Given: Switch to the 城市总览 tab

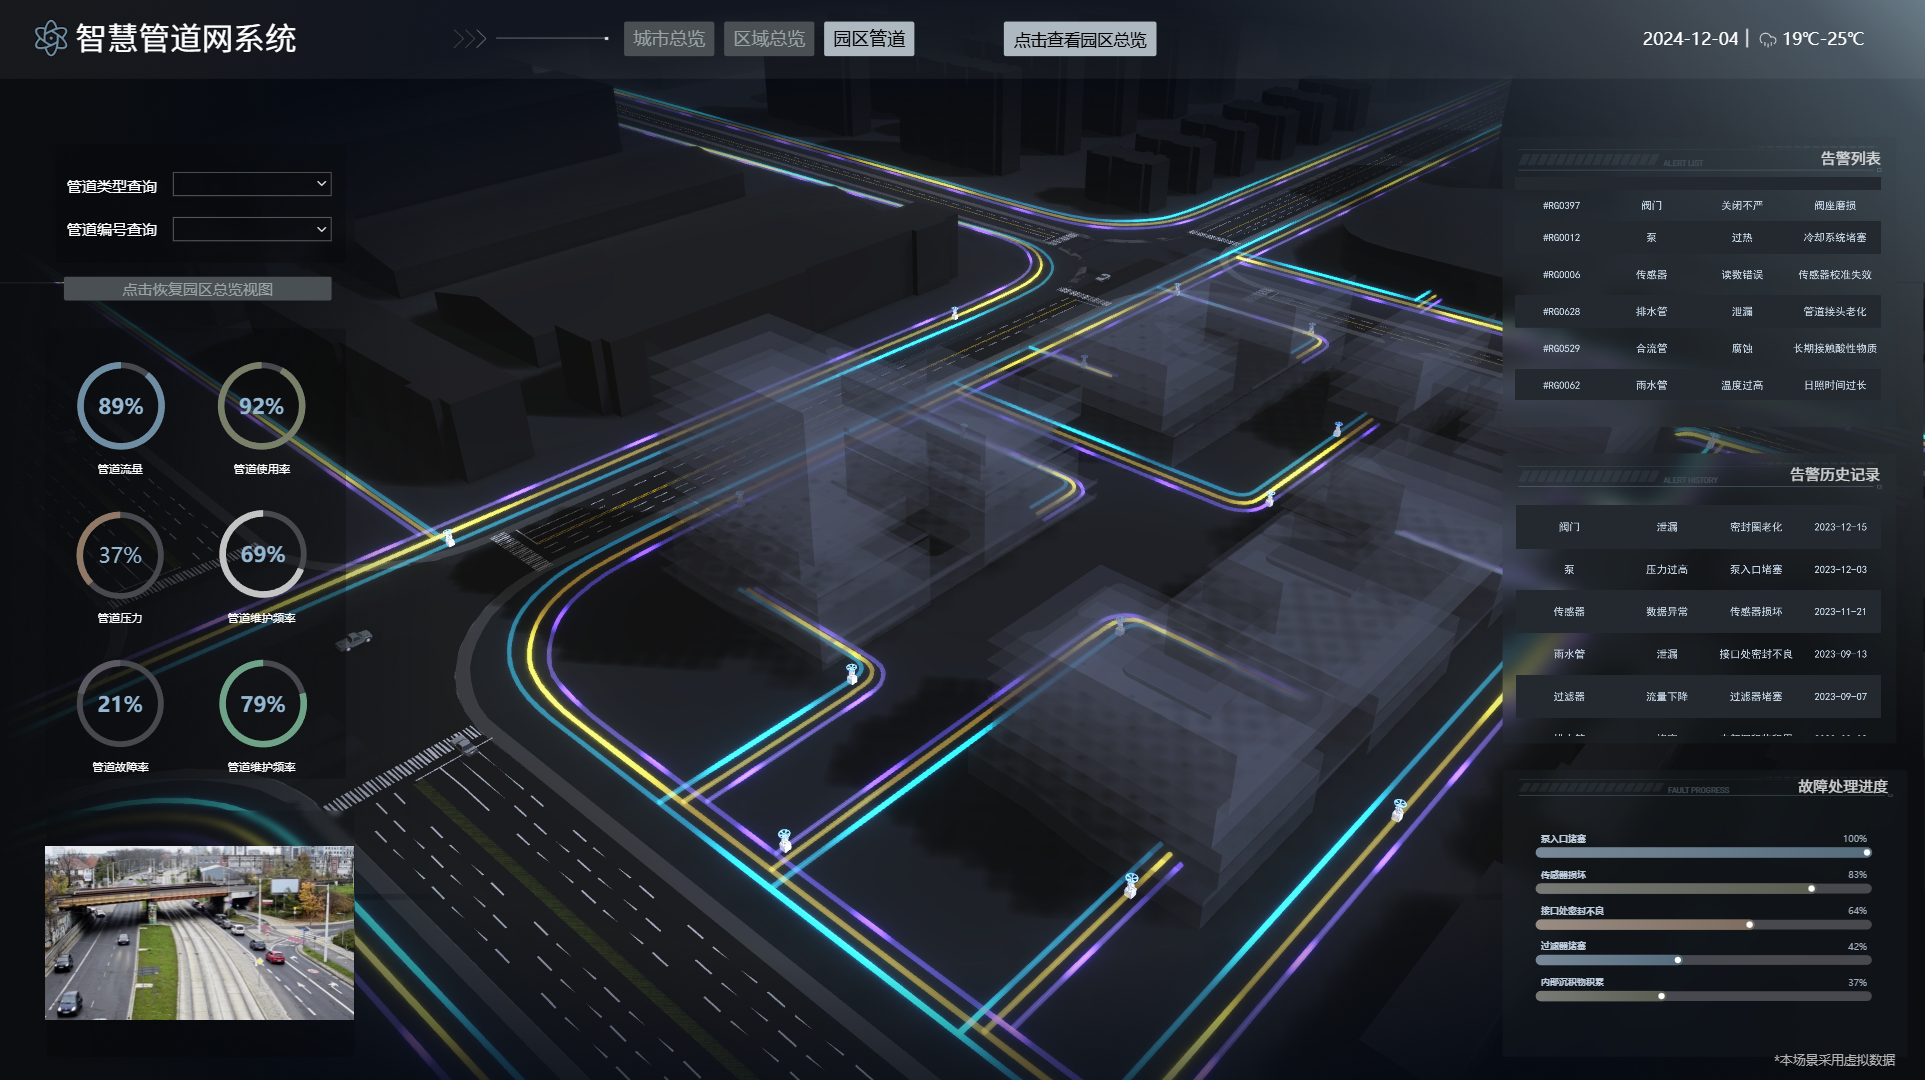Looking at the screenshot, I should [x=669, y=39].
